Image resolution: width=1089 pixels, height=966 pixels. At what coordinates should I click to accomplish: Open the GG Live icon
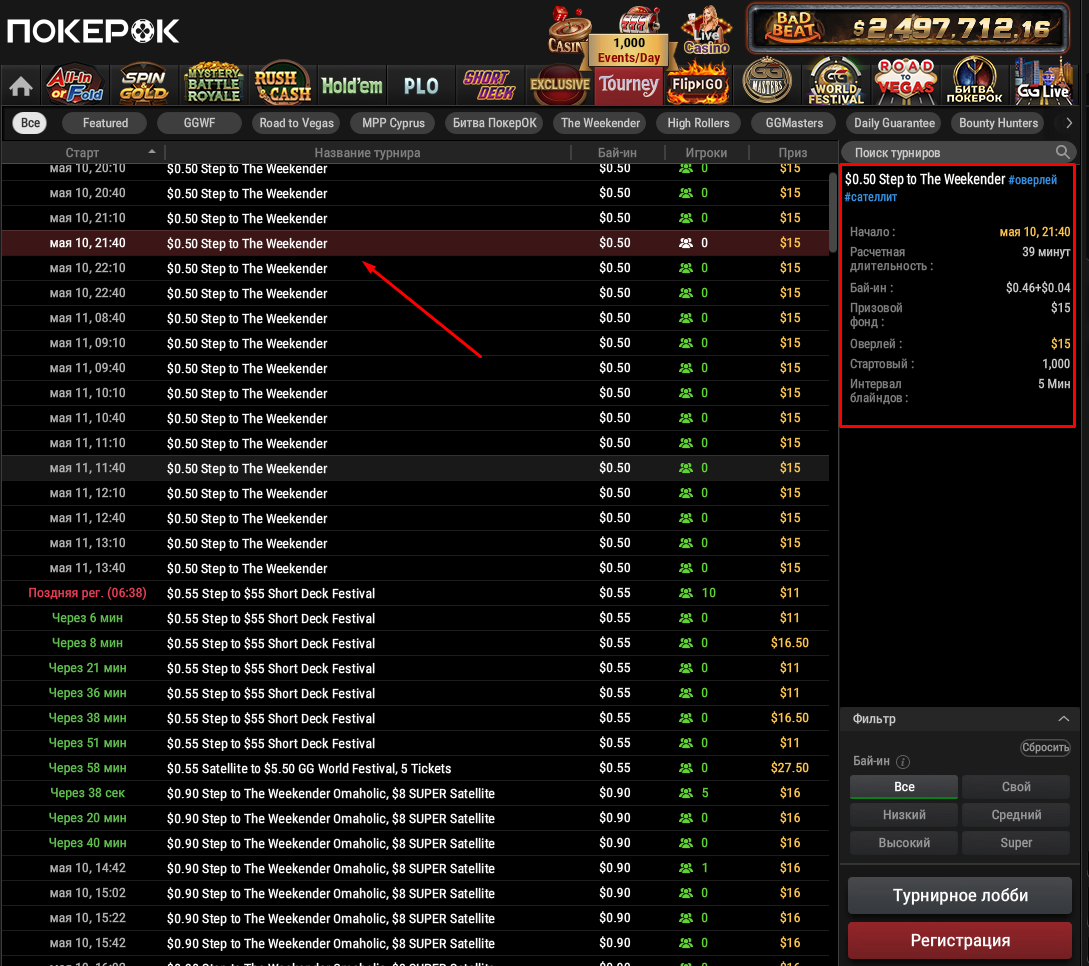(1044, 82)
